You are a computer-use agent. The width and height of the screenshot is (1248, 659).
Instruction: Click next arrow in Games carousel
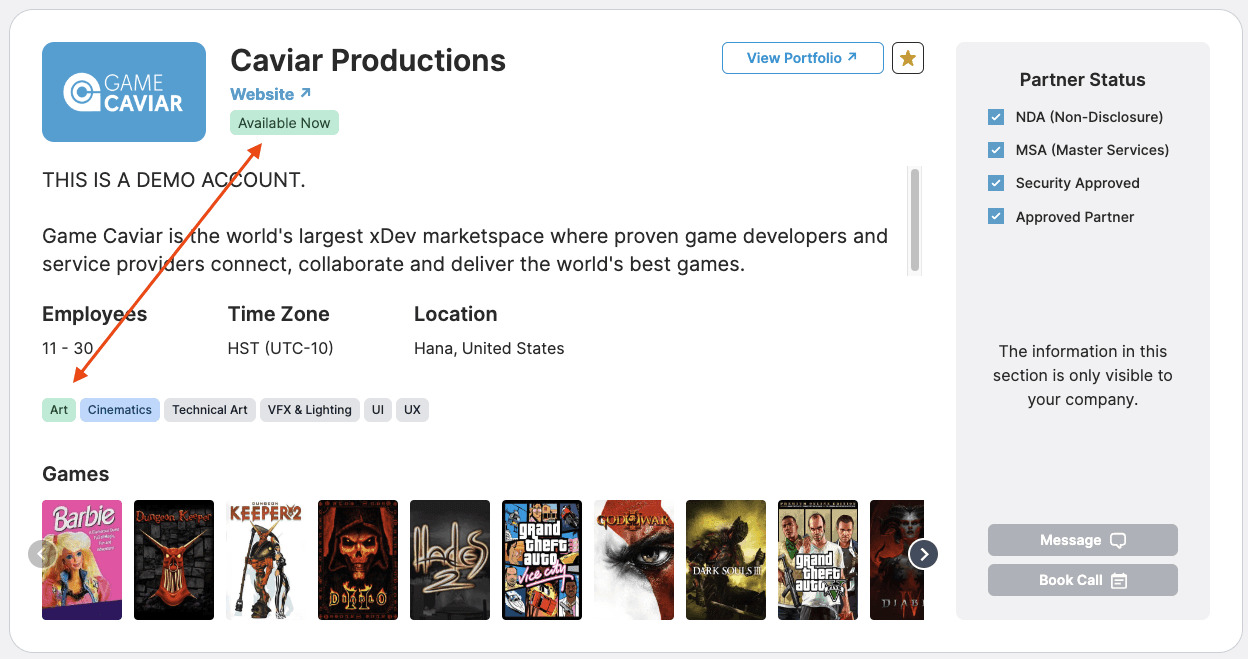pos(923,553)
